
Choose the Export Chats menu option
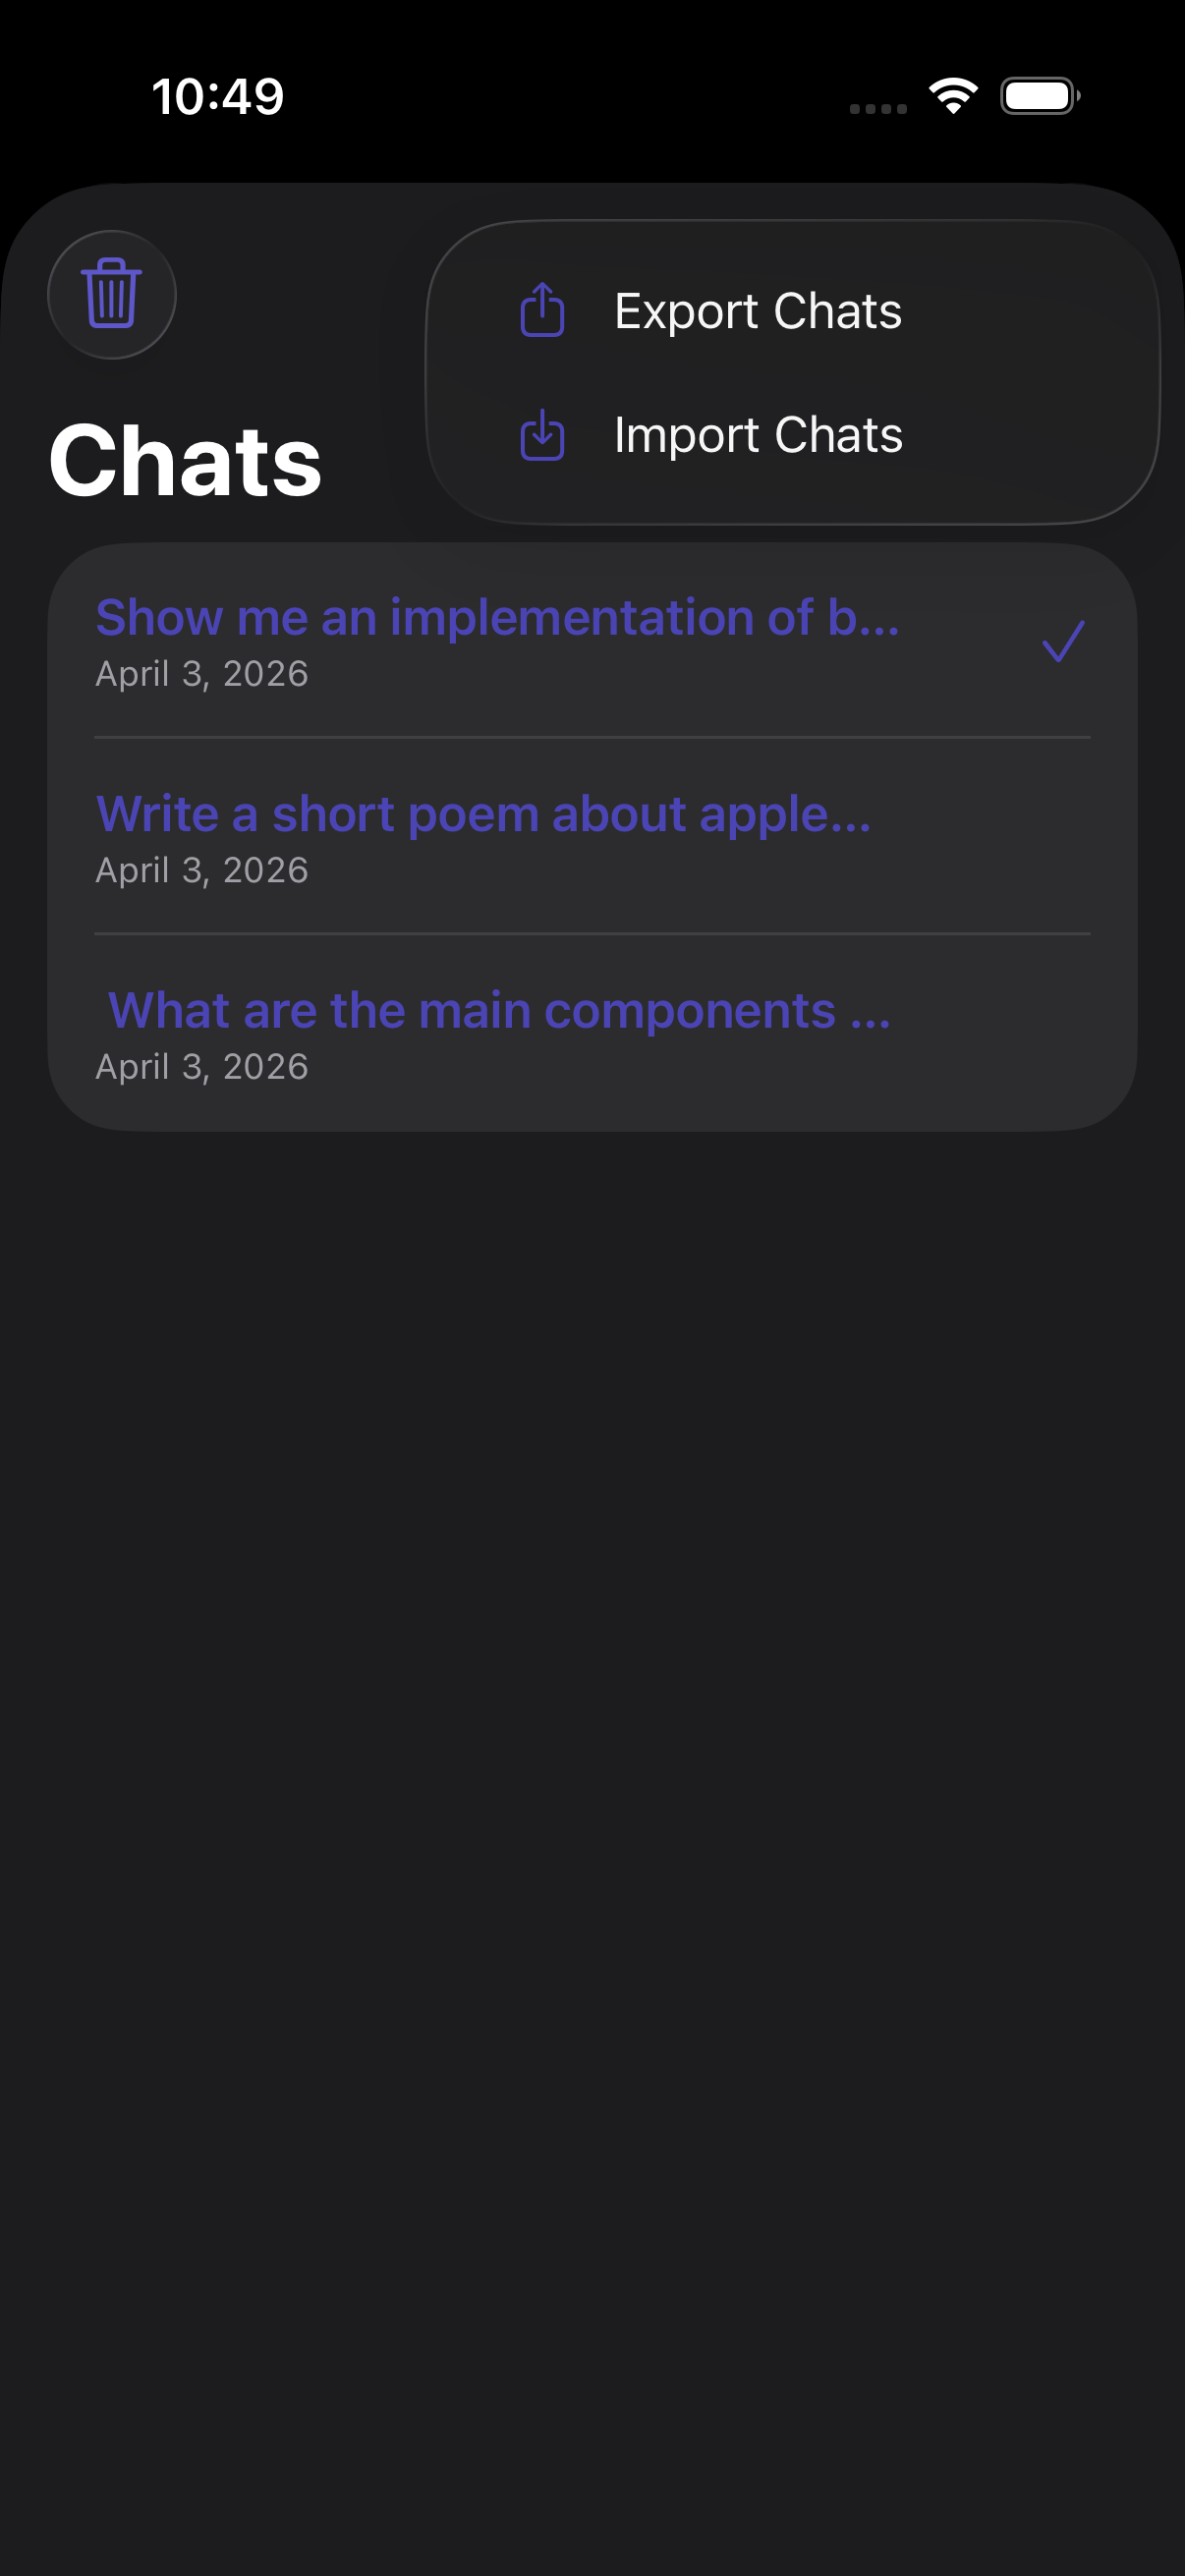757,311
